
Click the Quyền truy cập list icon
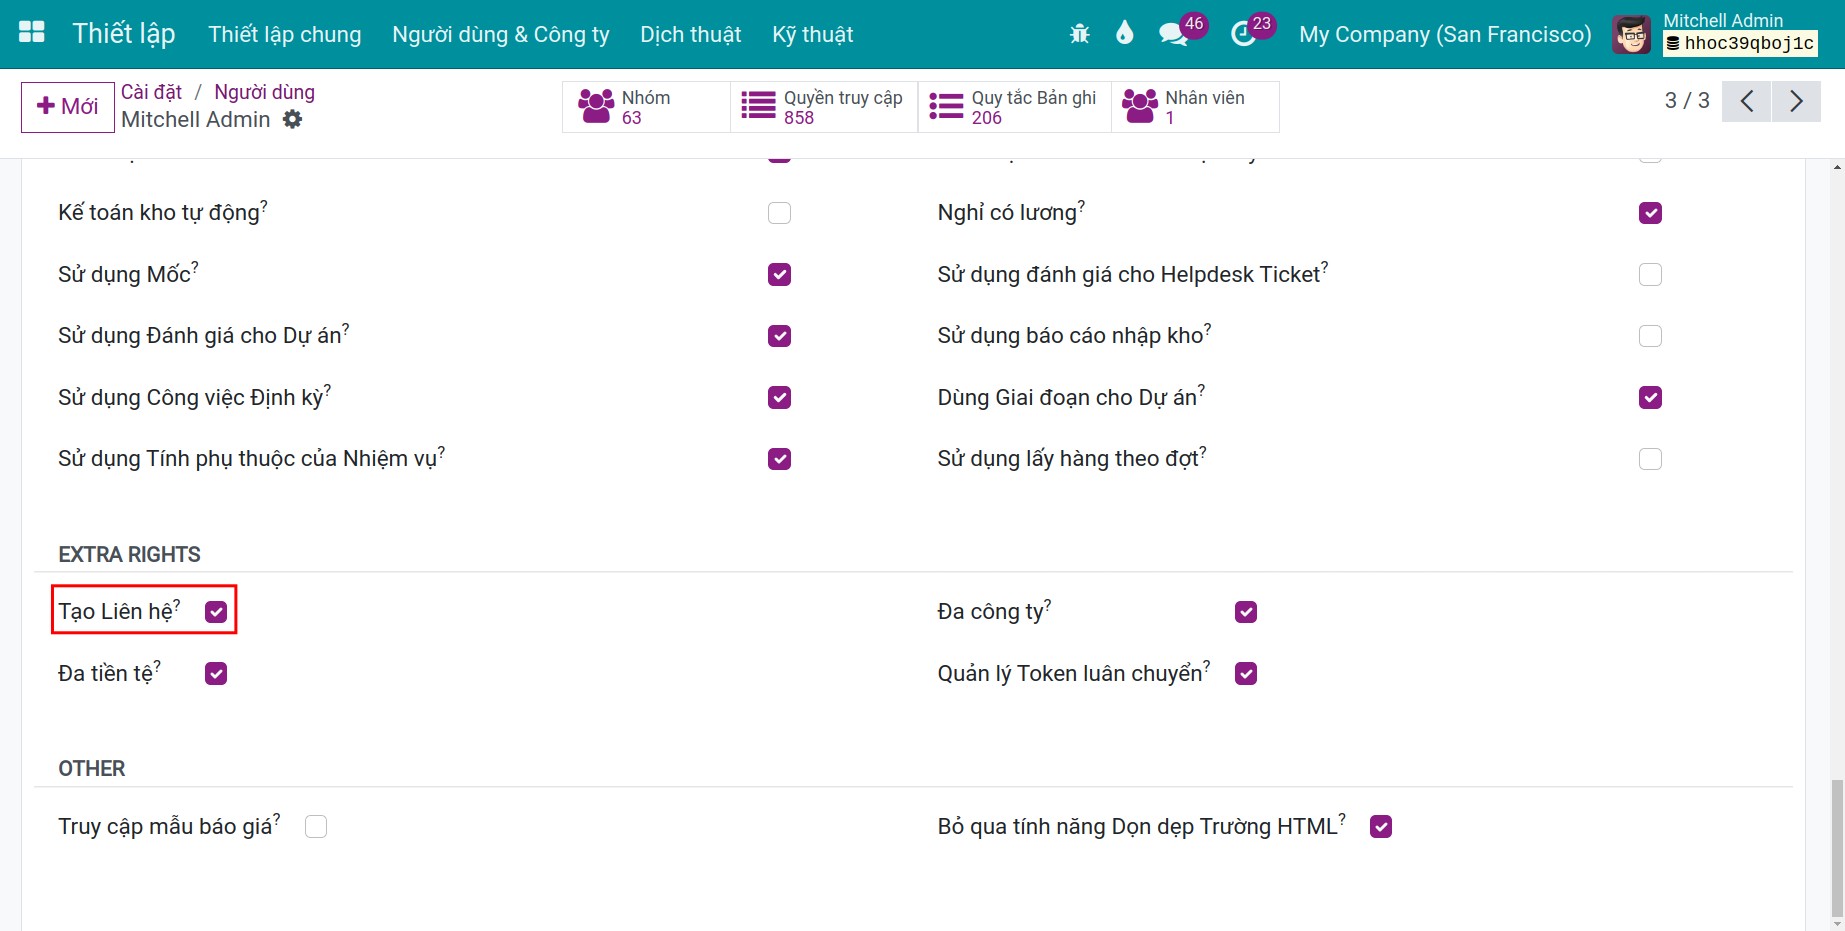(758, 106)
